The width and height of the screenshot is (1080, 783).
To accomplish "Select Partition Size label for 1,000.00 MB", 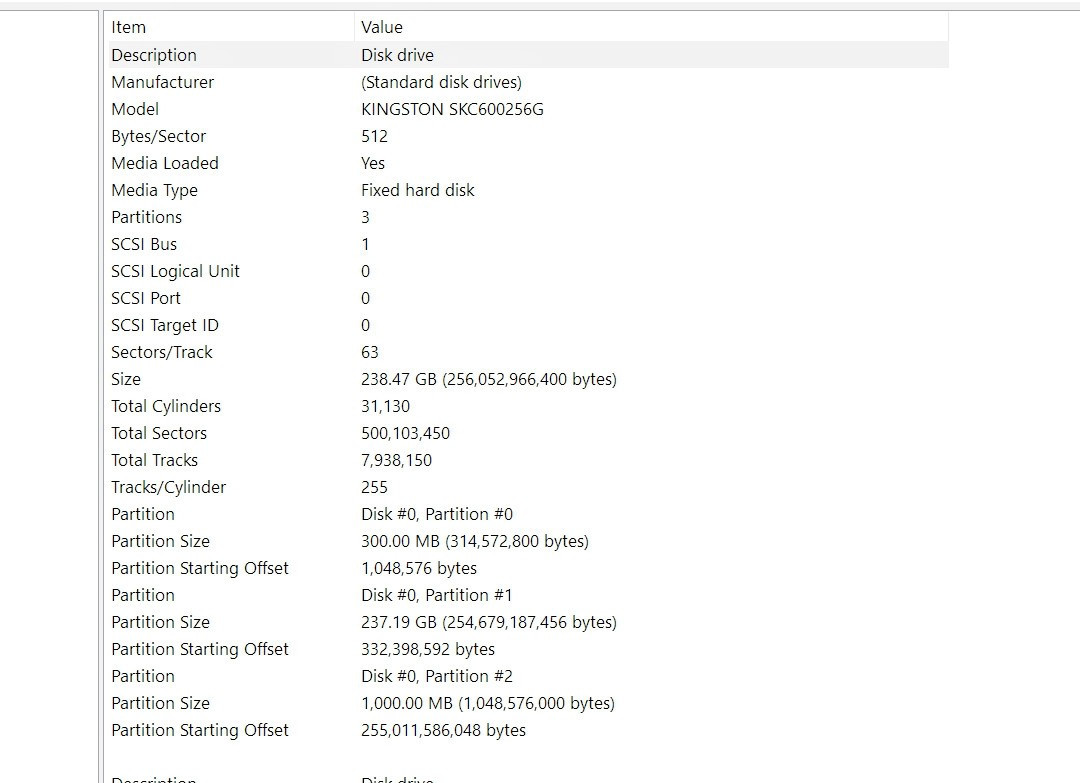I will pyautogui.click(x=160, y=703).
